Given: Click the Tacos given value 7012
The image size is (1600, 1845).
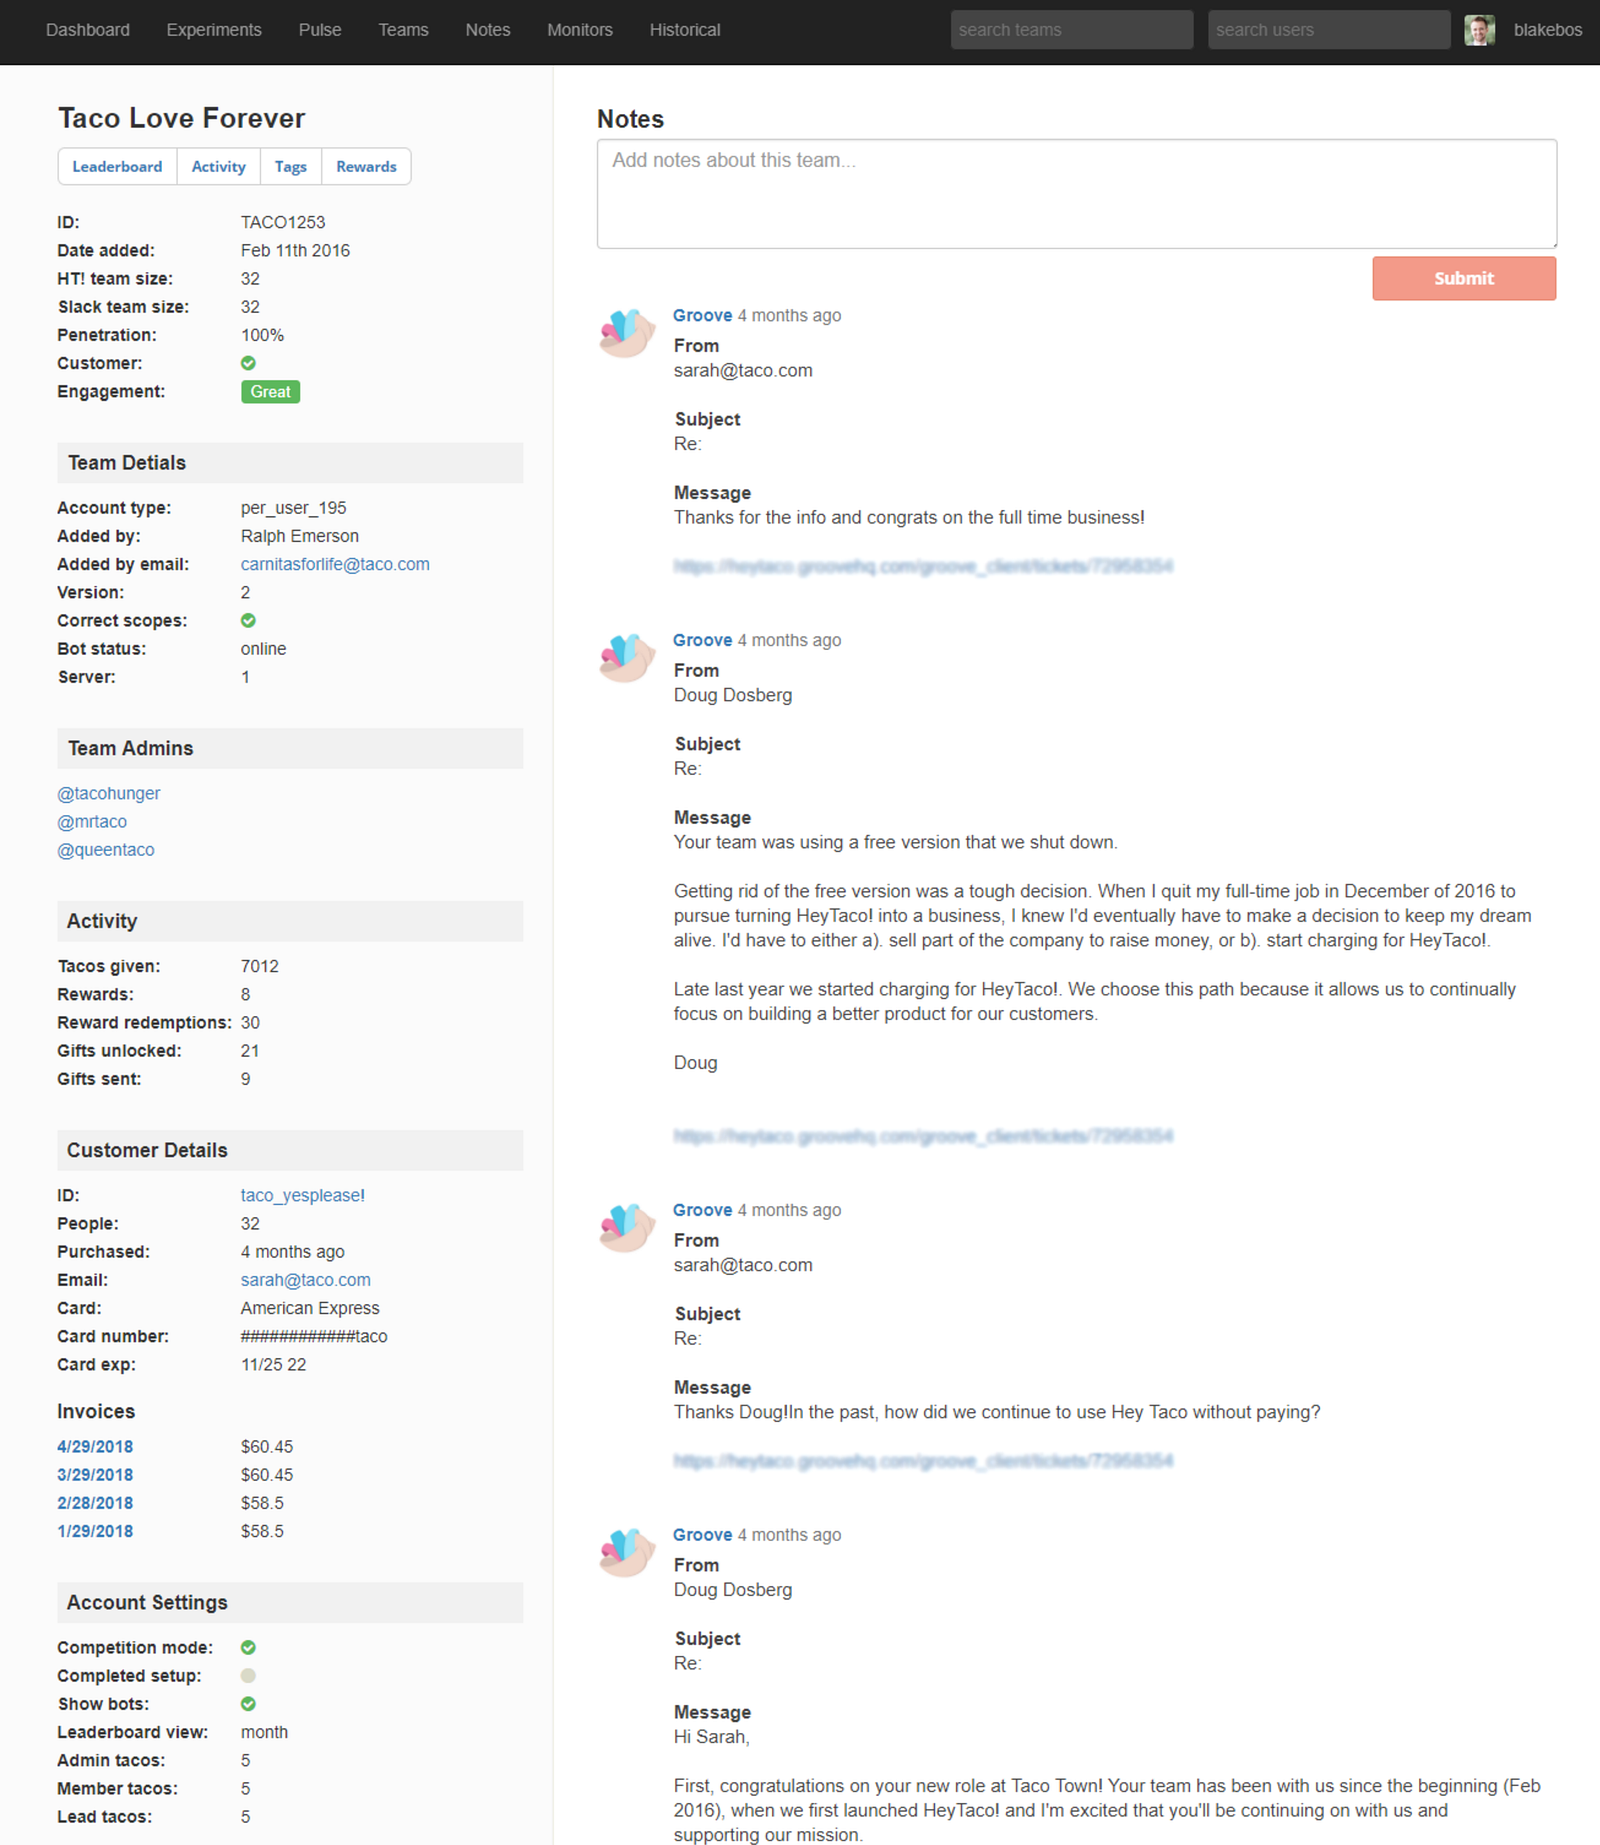Looking at the screenshot, I should pos(260,966).
